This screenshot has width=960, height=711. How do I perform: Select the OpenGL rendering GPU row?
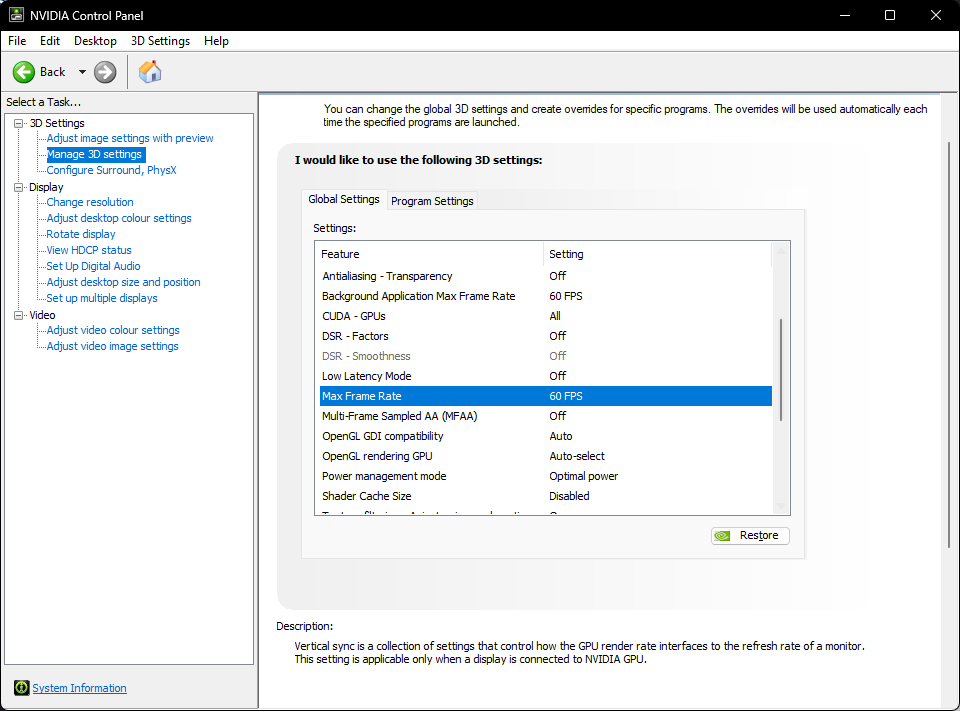click(546, 456)
